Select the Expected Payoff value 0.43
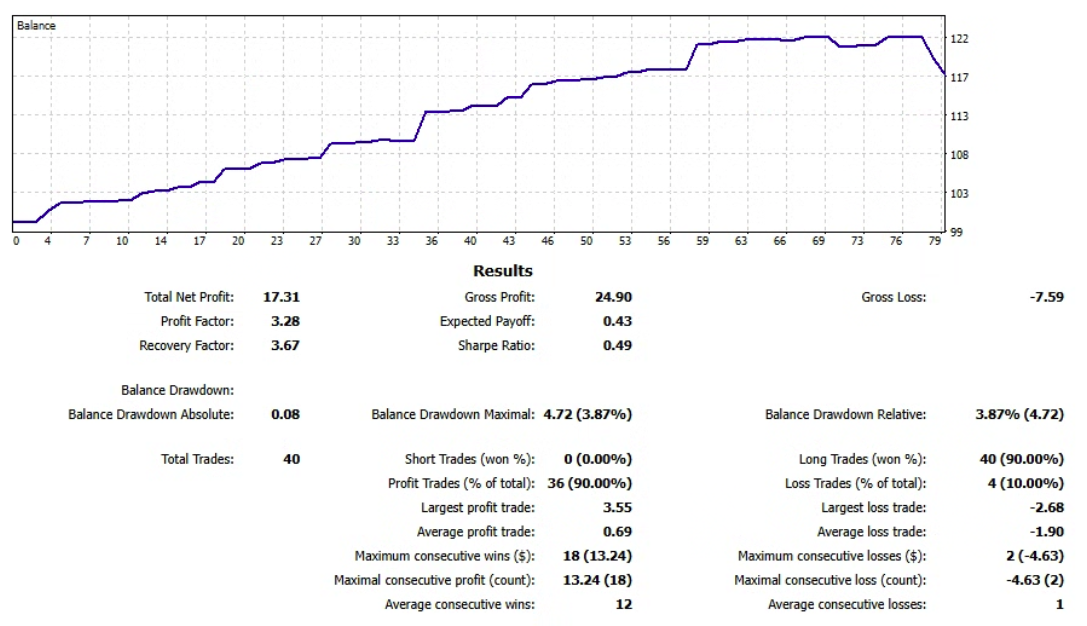1087x626 pixels. [x=616, y=322]
